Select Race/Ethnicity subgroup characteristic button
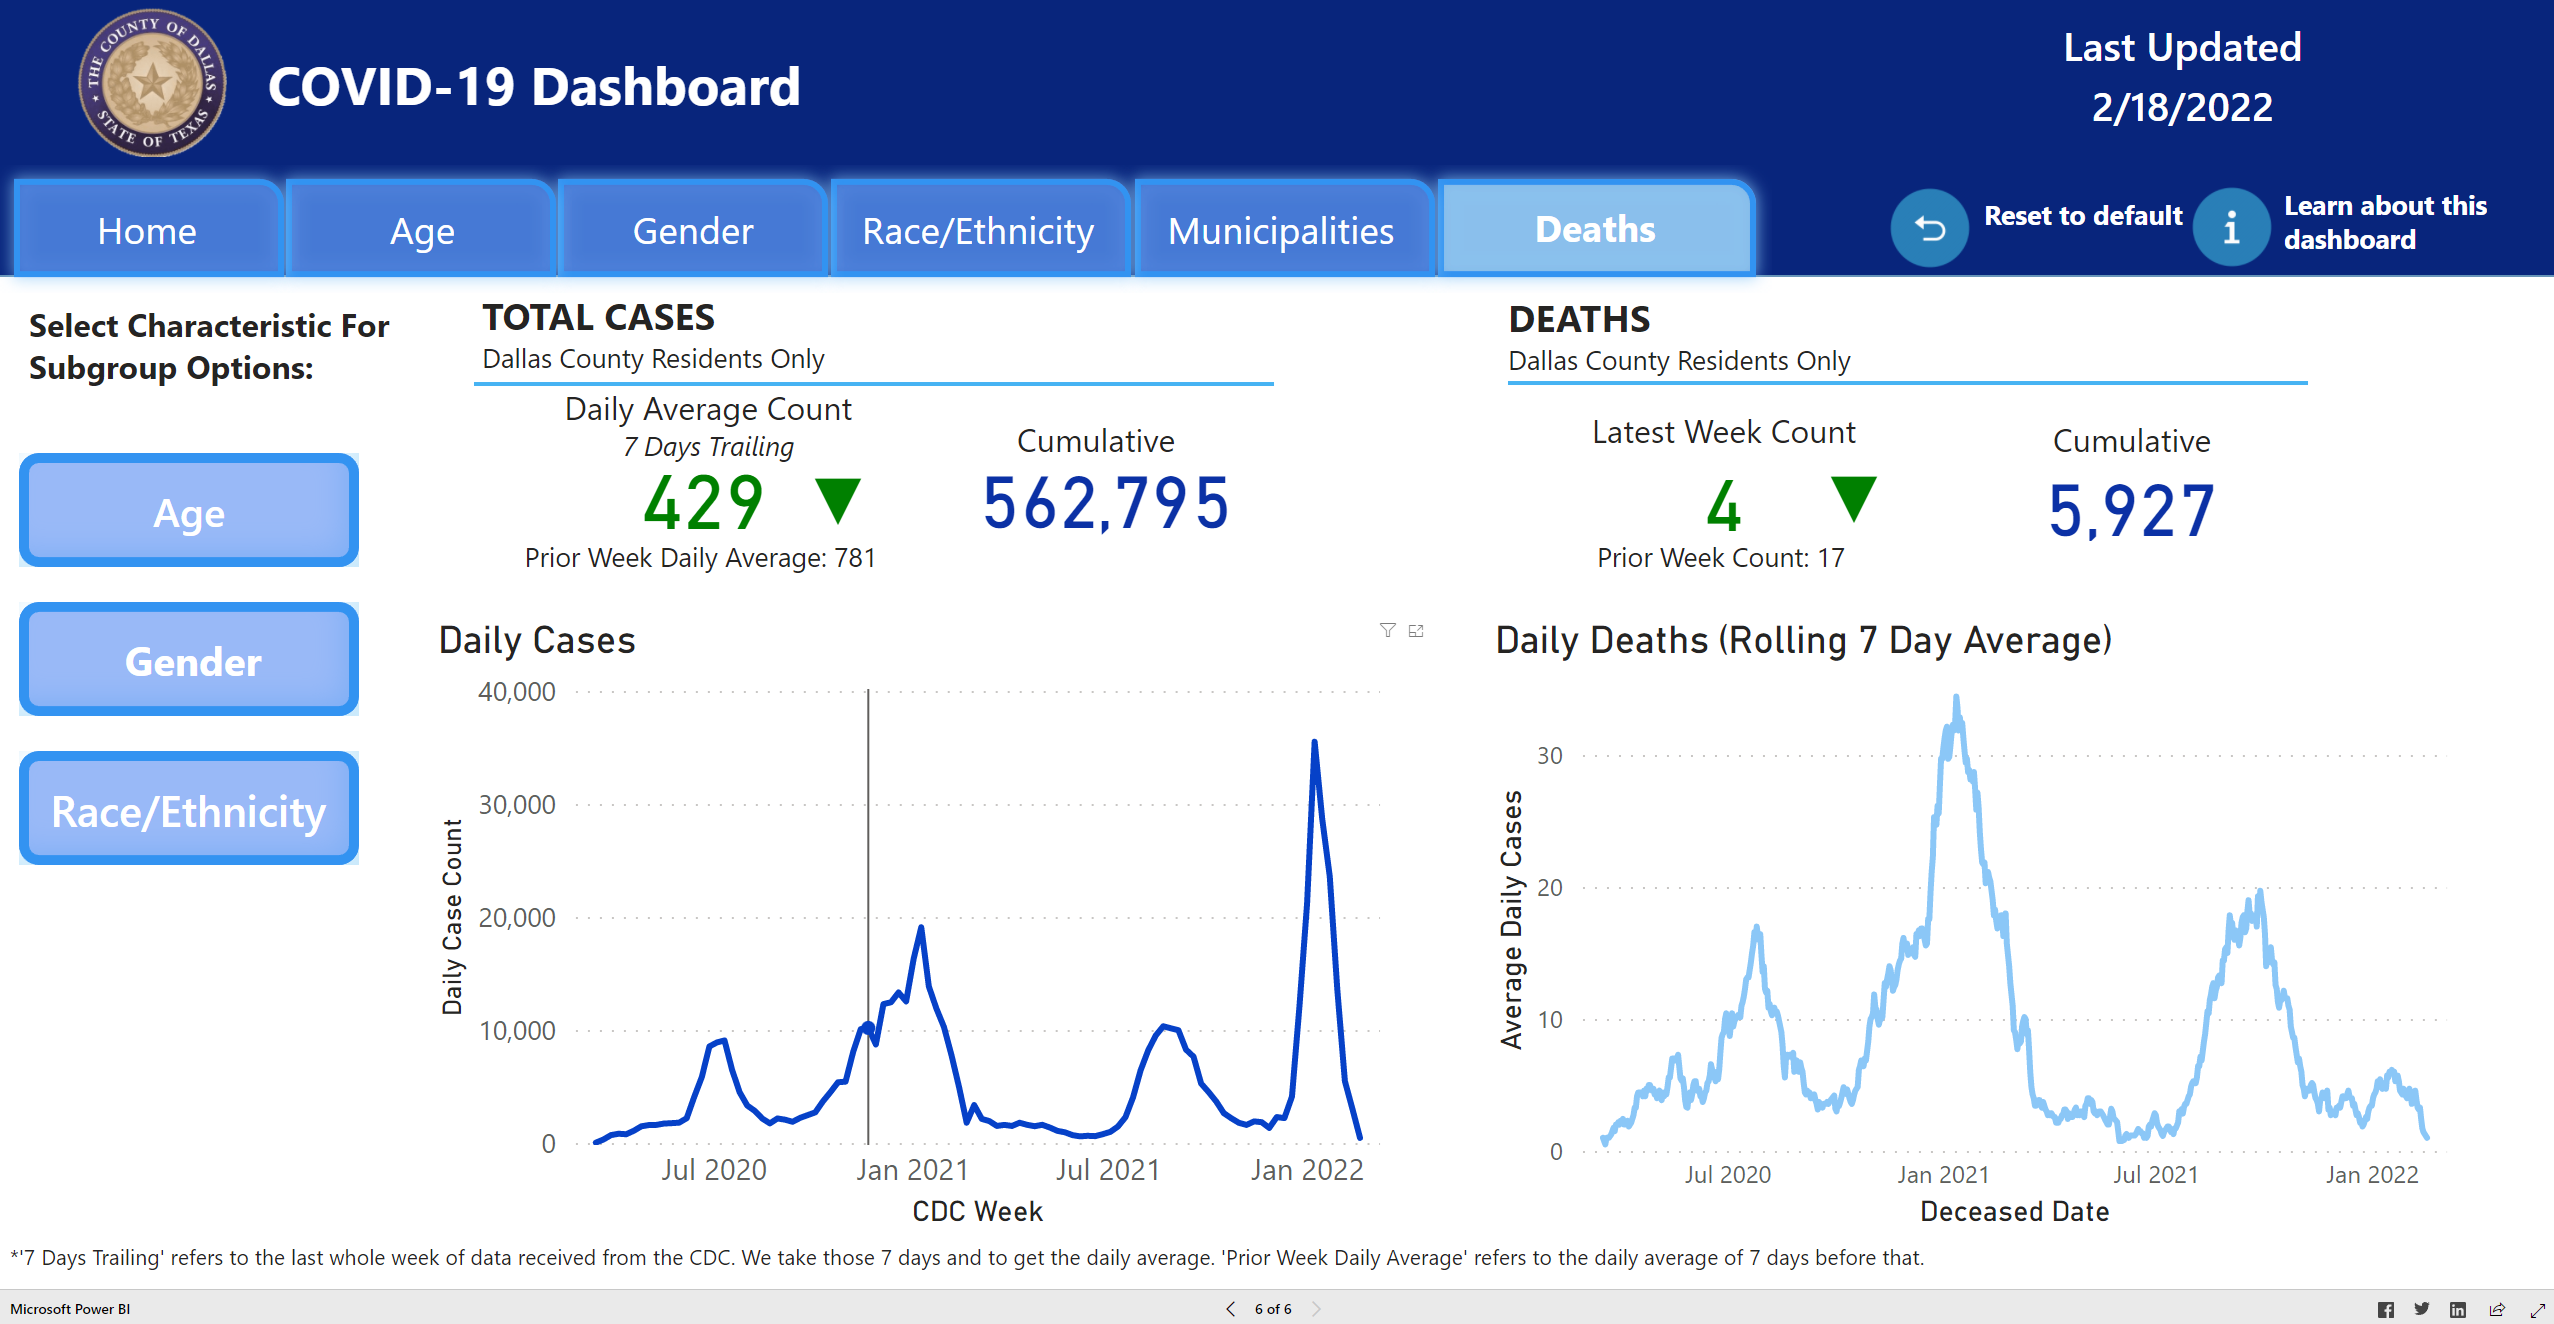The height and width of the screenshot is (1324, 2554). pos(189,810)
